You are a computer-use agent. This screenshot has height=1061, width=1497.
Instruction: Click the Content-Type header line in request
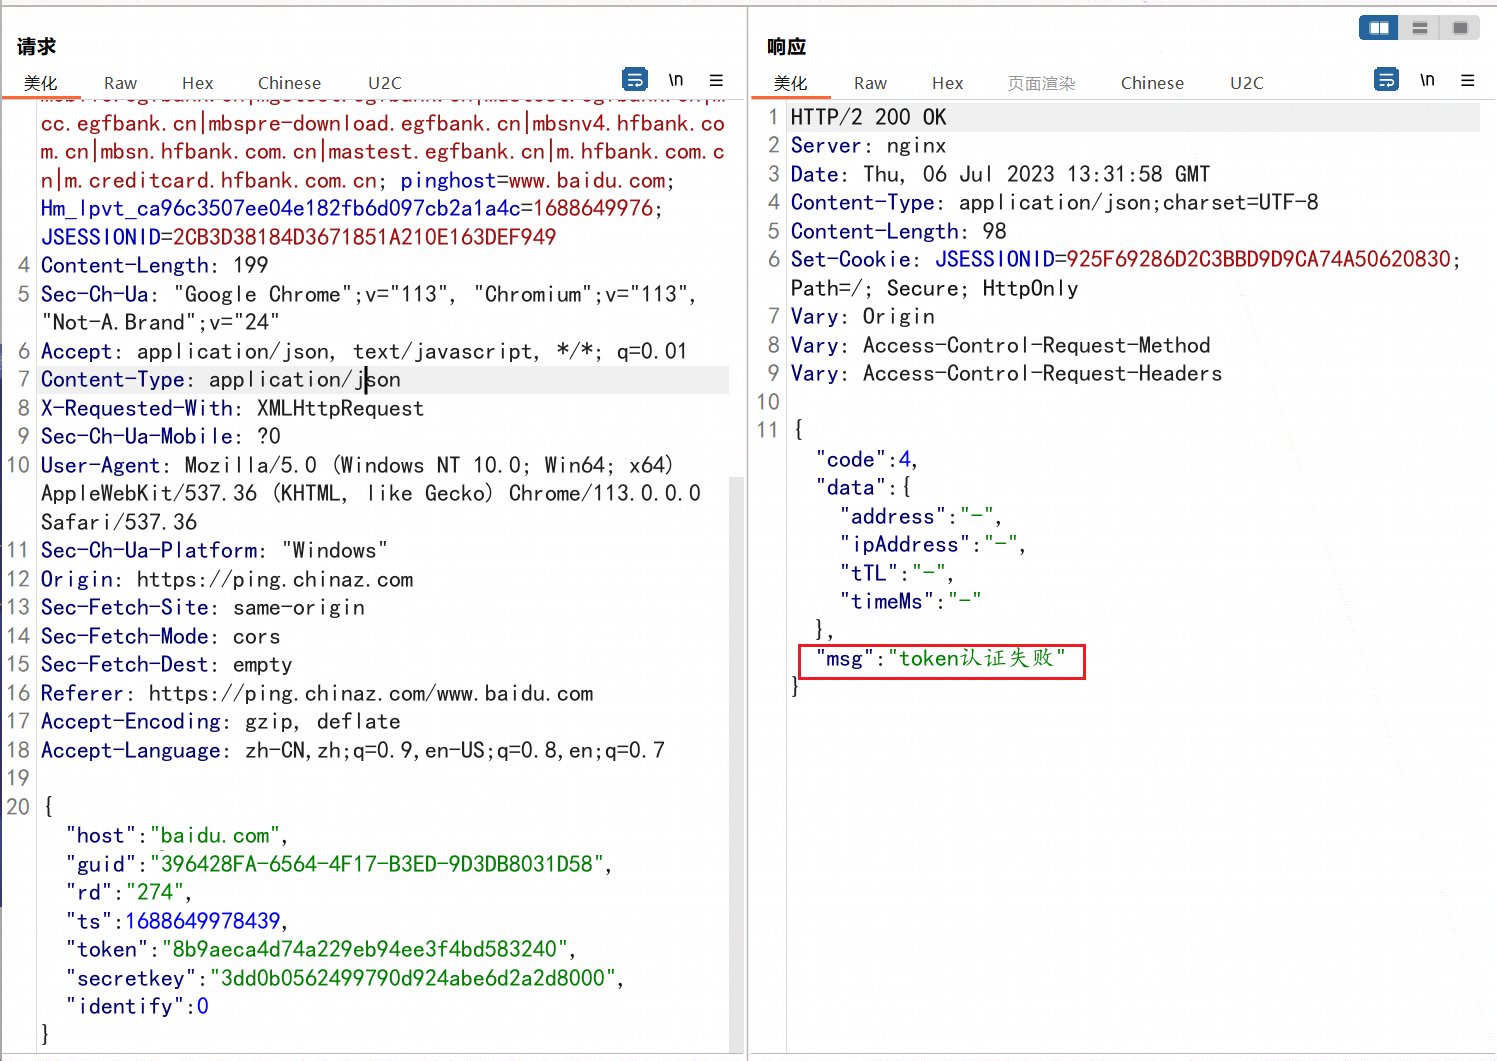(221, 380)
